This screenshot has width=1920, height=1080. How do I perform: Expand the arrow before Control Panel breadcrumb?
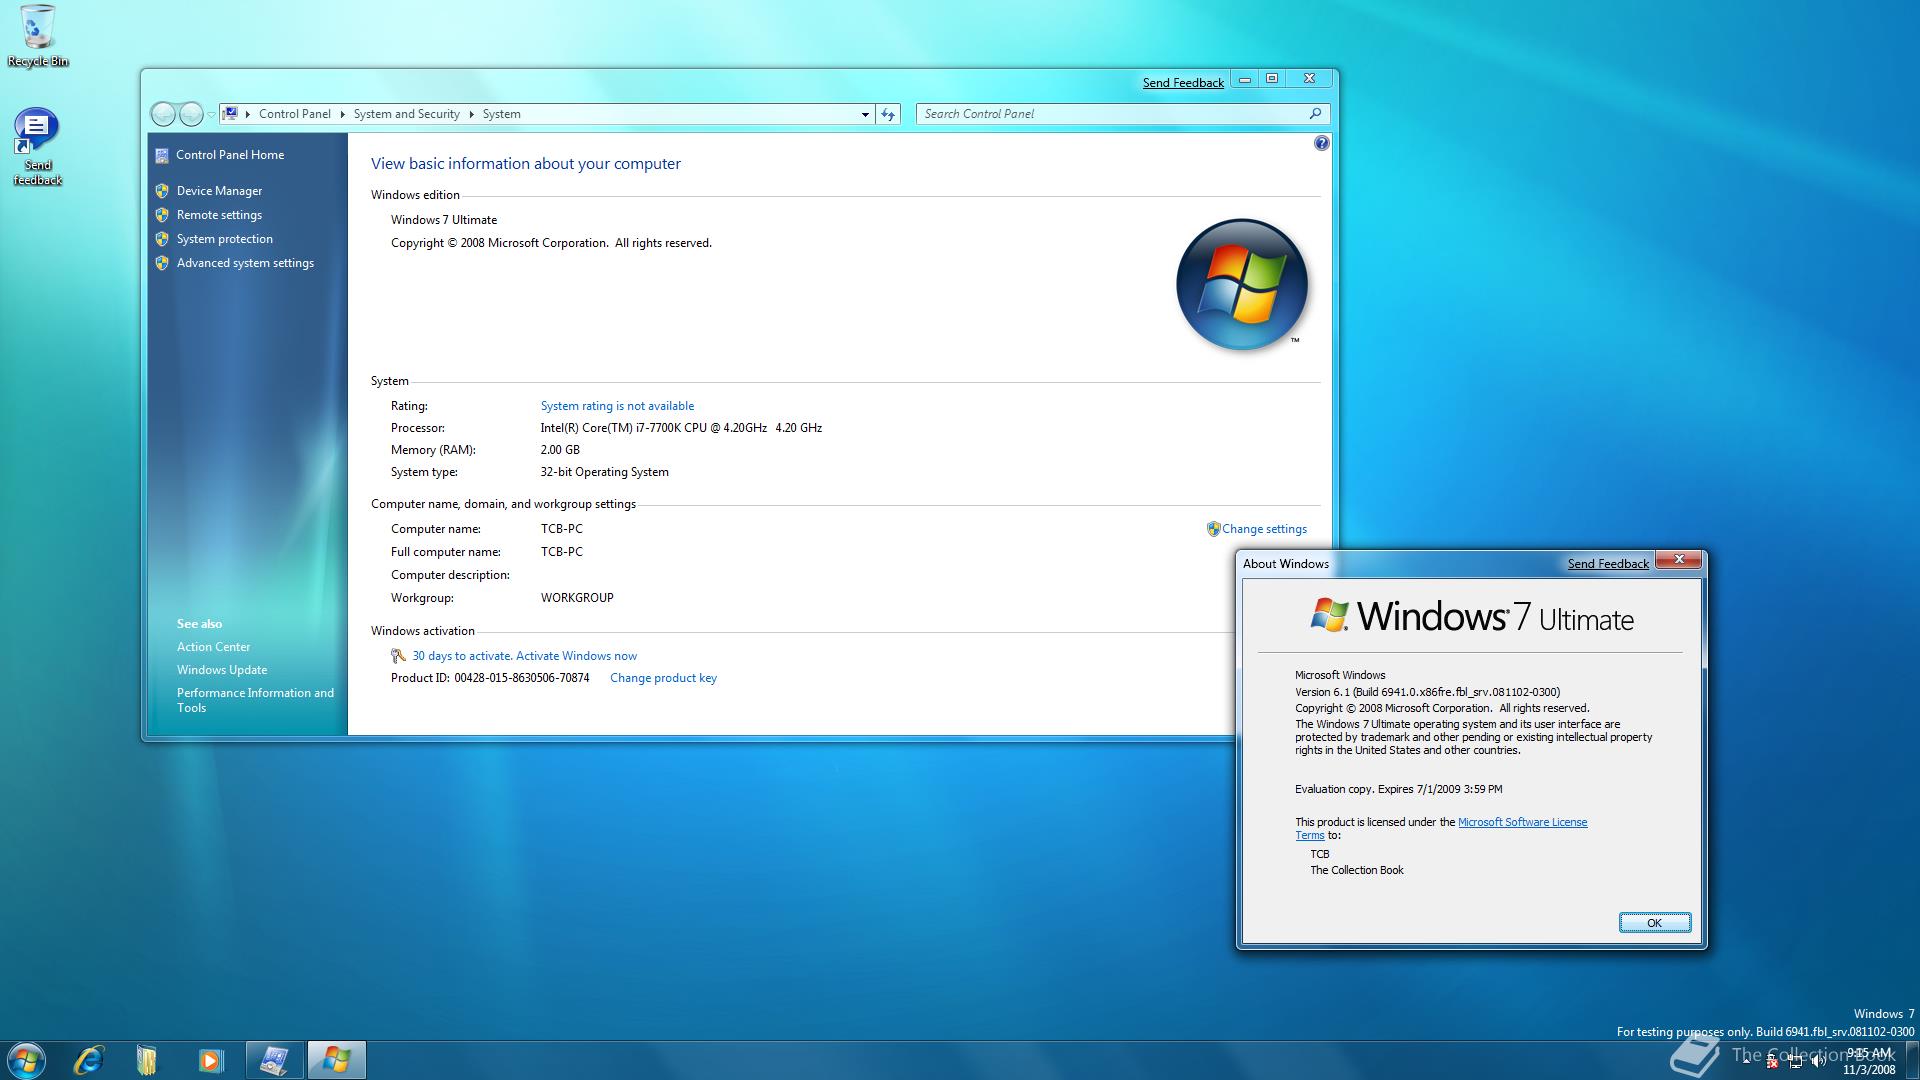tap(247, 114)
